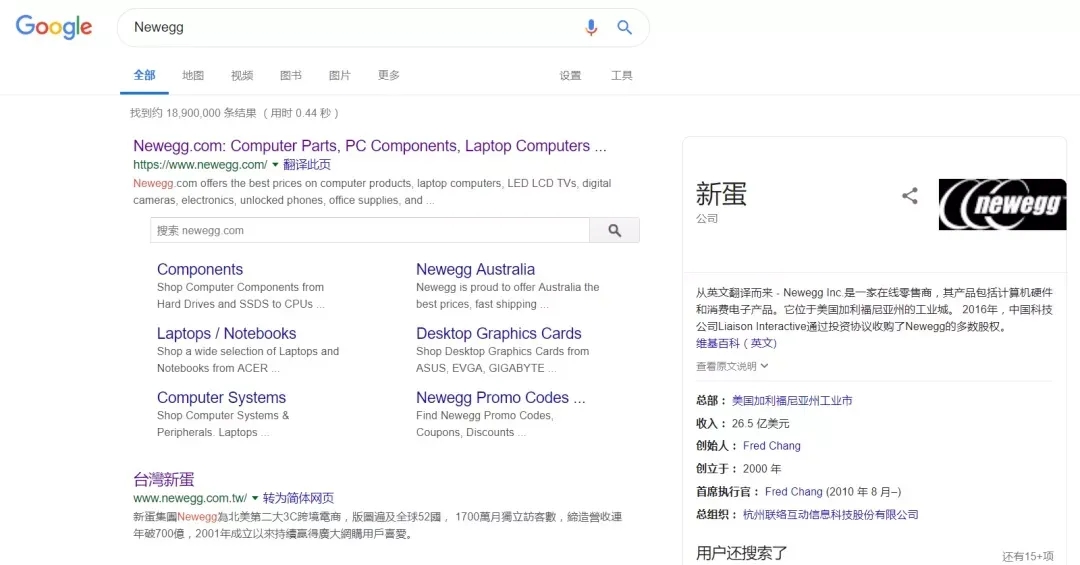Open the Components sitelink
Image resolution: width=1080 pixels, height=565 pixels.
click(x=200, y=269)
